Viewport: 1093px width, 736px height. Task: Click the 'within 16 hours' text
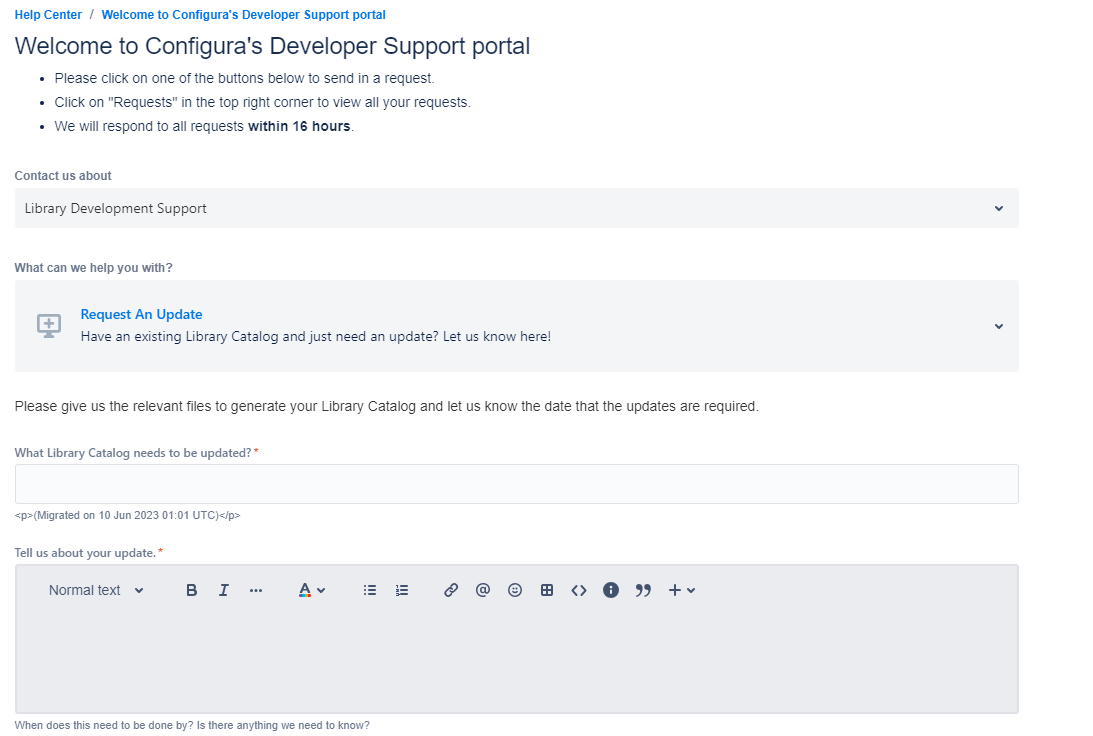tap(299, 126)
